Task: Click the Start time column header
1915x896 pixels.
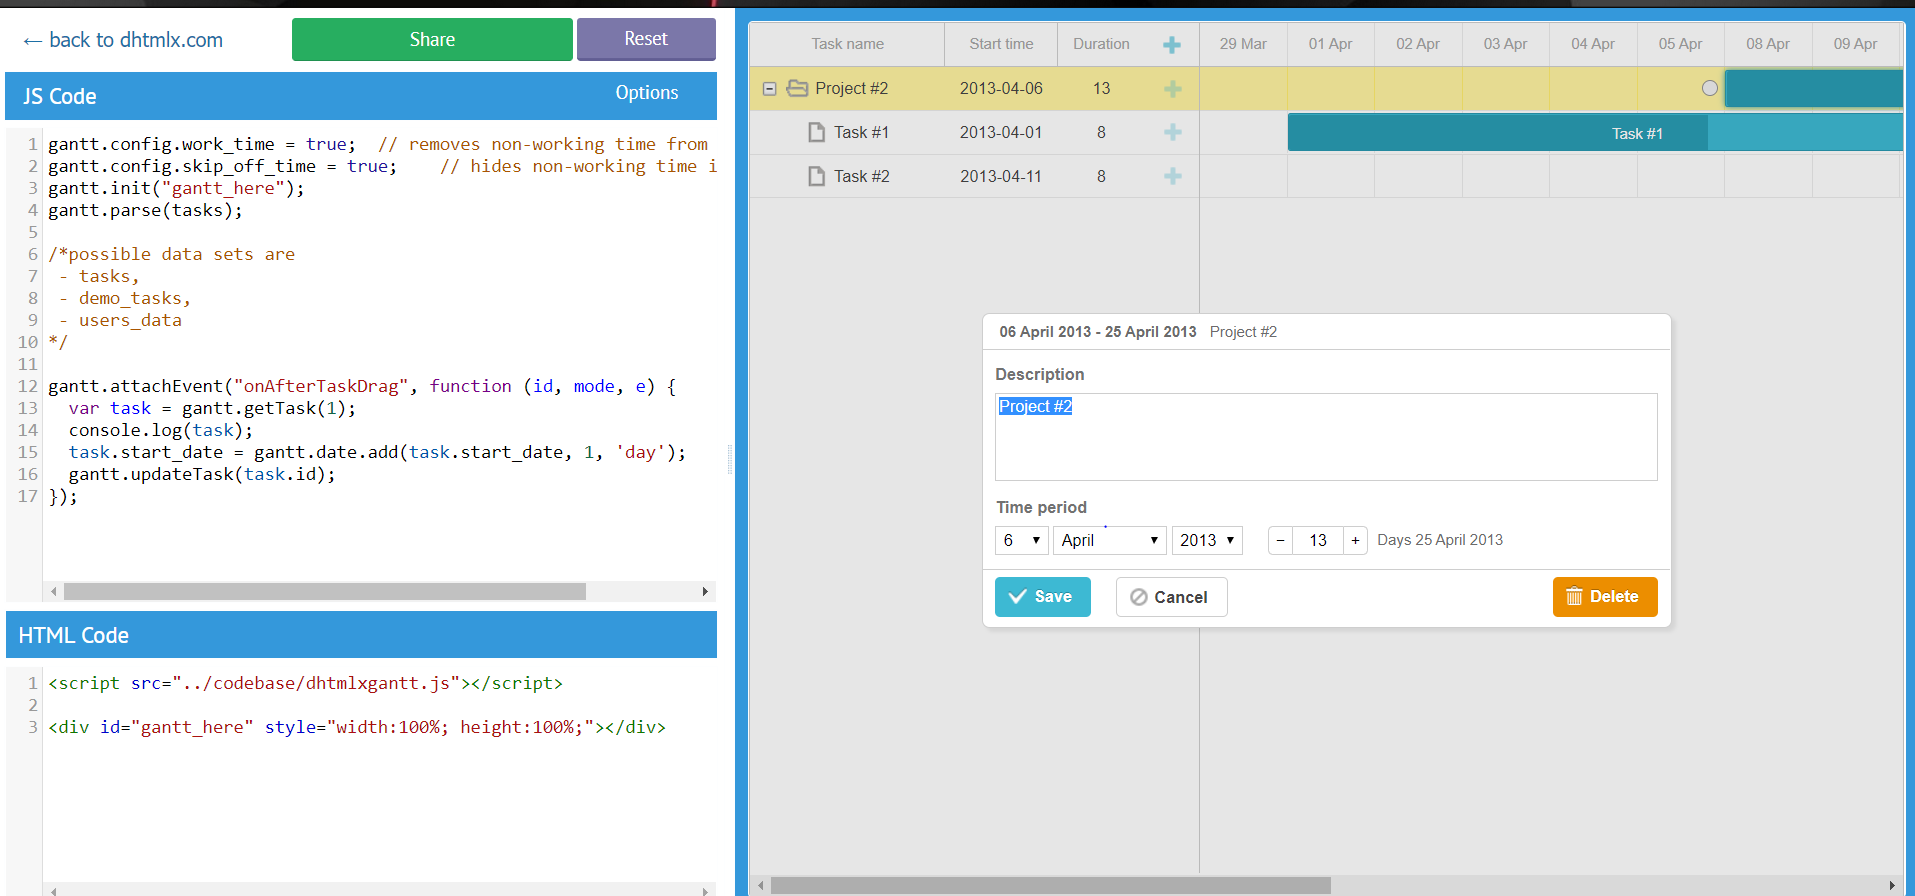Action: (x=1000, y=44)
